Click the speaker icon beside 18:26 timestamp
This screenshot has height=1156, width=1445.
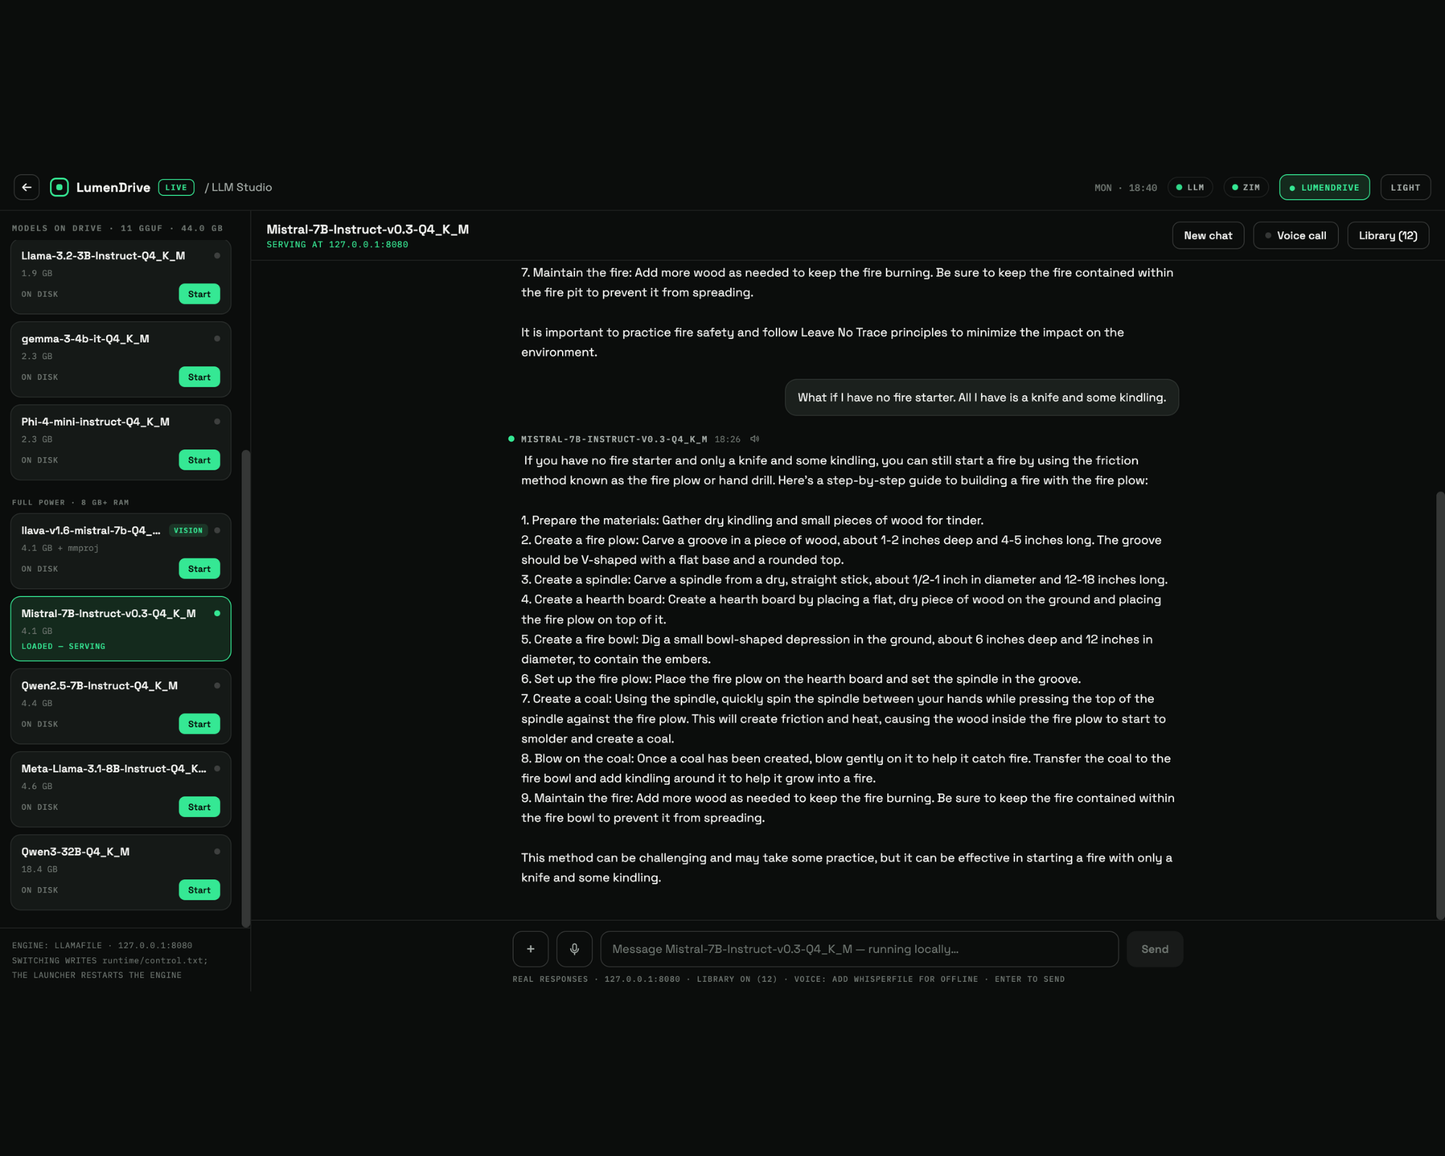coord(755,439)
